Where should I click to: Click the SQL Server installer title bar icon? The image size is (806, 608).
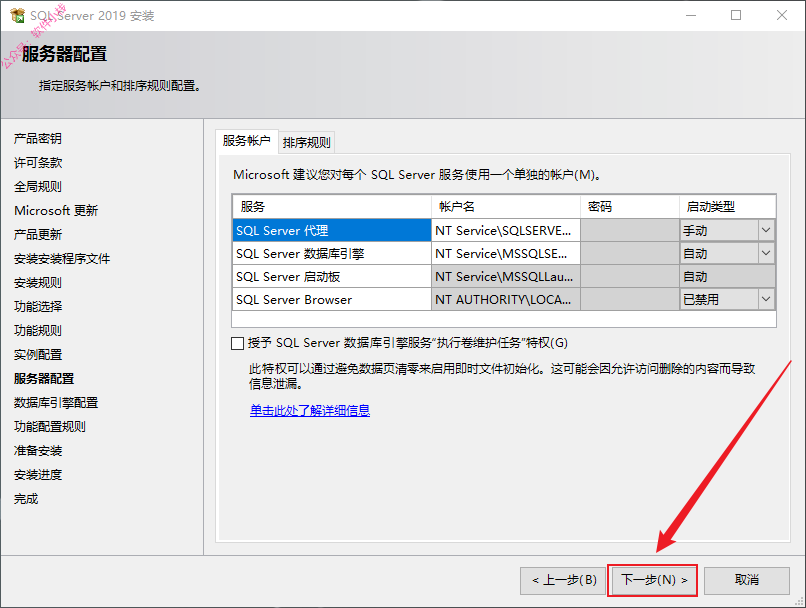(x=17, y=15)
